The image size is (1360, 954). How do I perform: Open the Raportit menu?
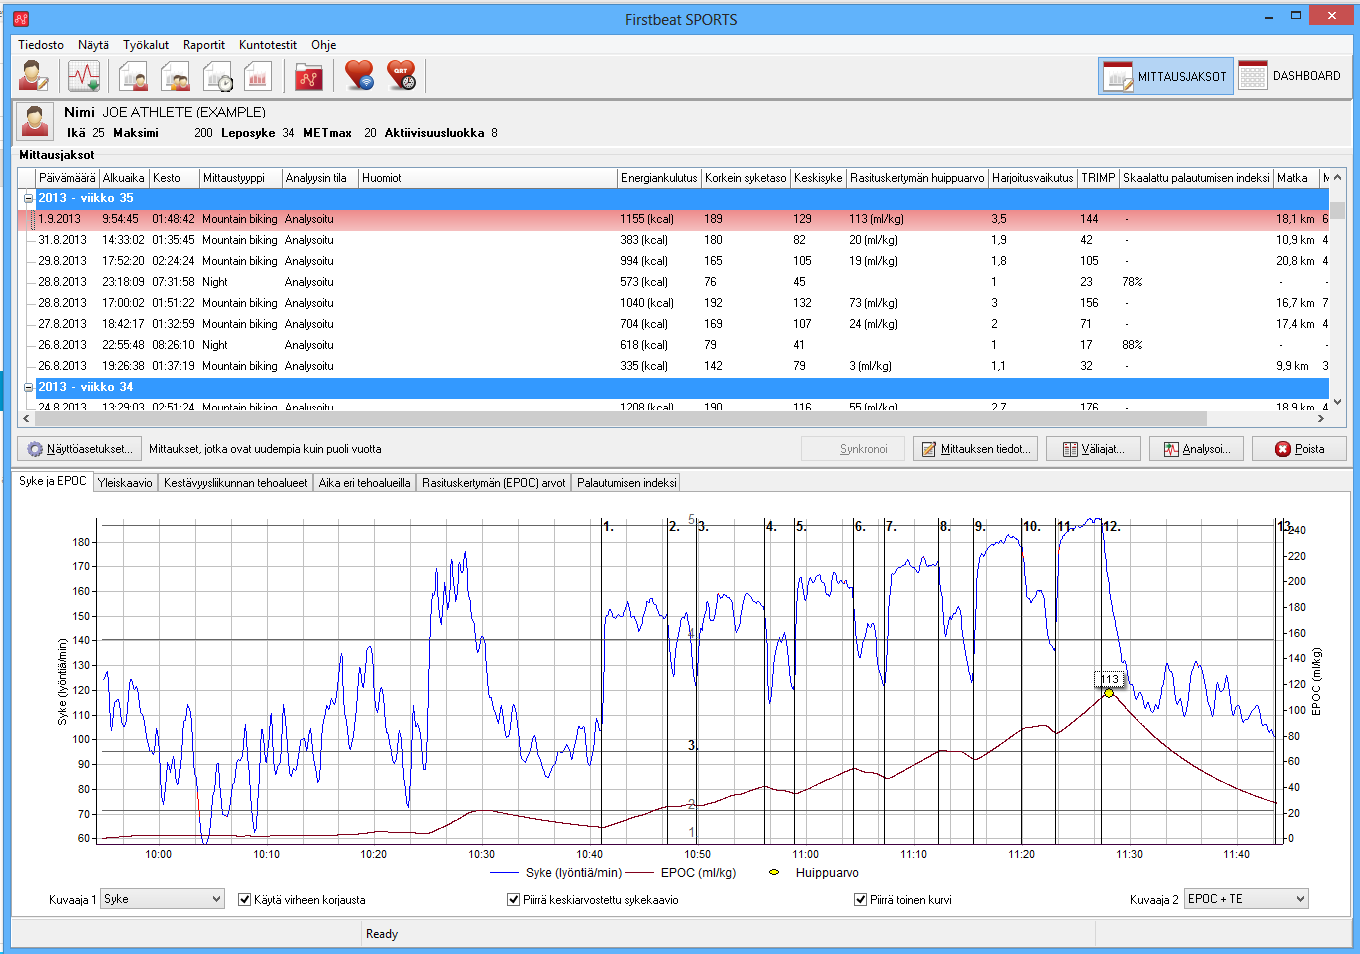coord(204,45)
